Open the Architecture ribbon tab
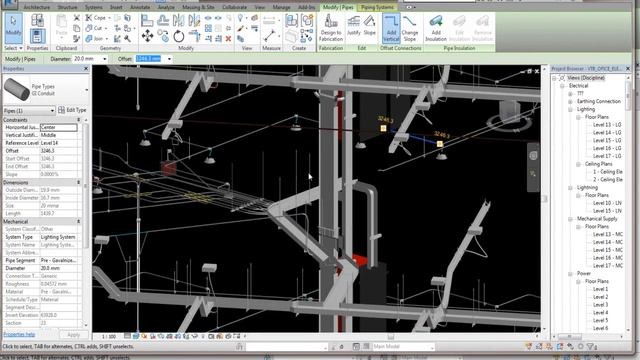This screenshot has height=360, width=640. (37, 7)
